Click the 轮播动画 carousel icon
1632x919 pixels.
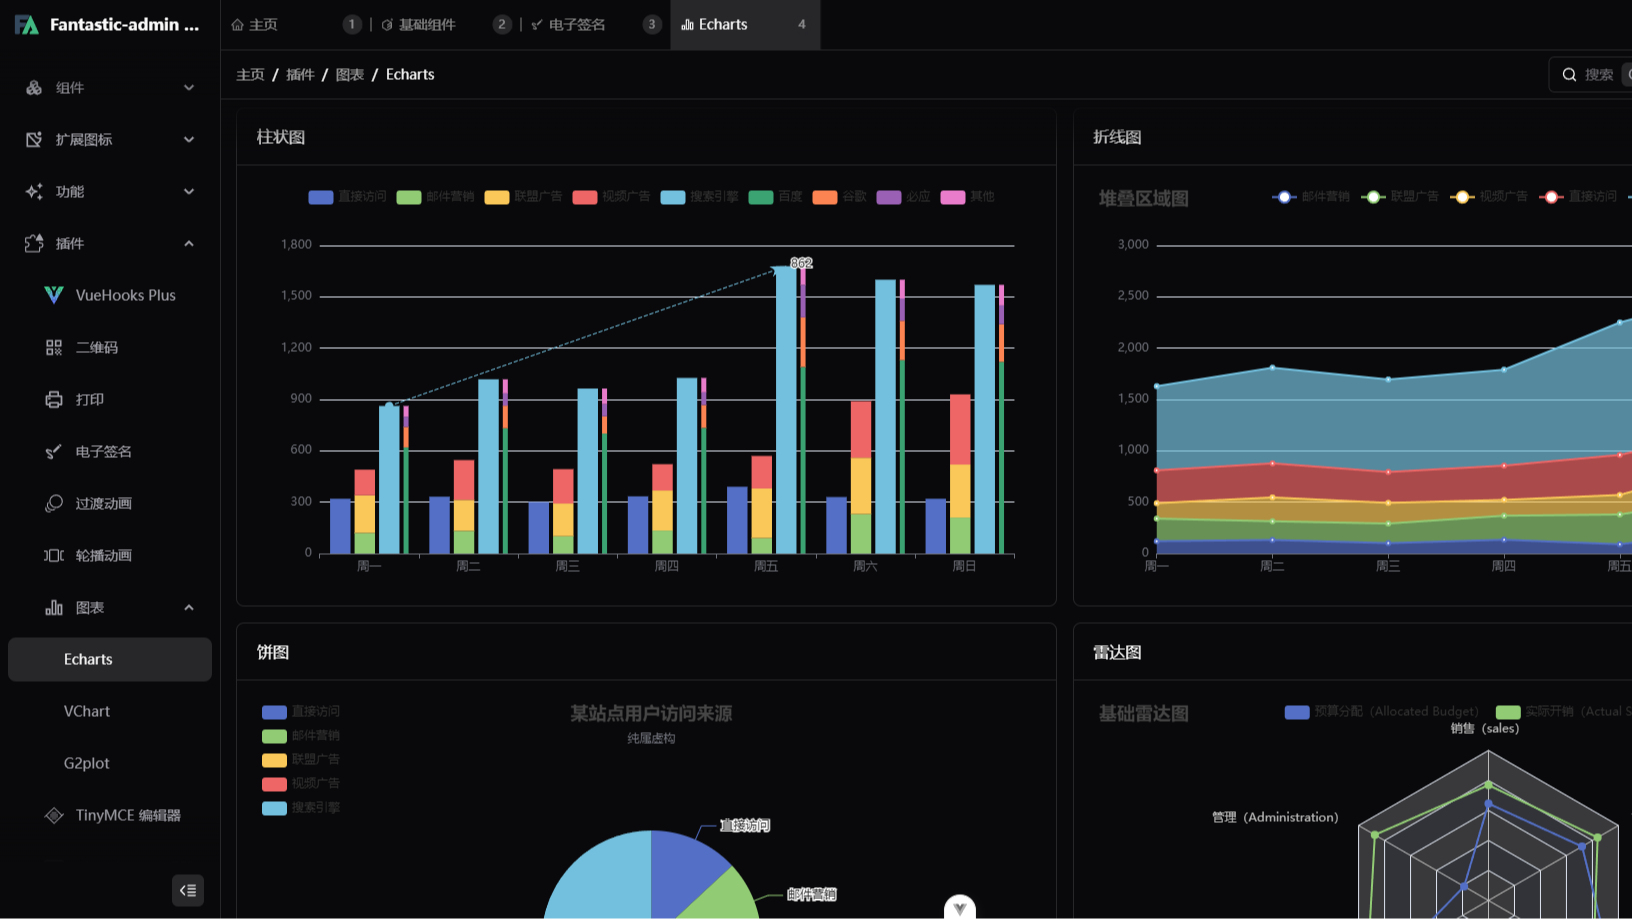[54, 555]
